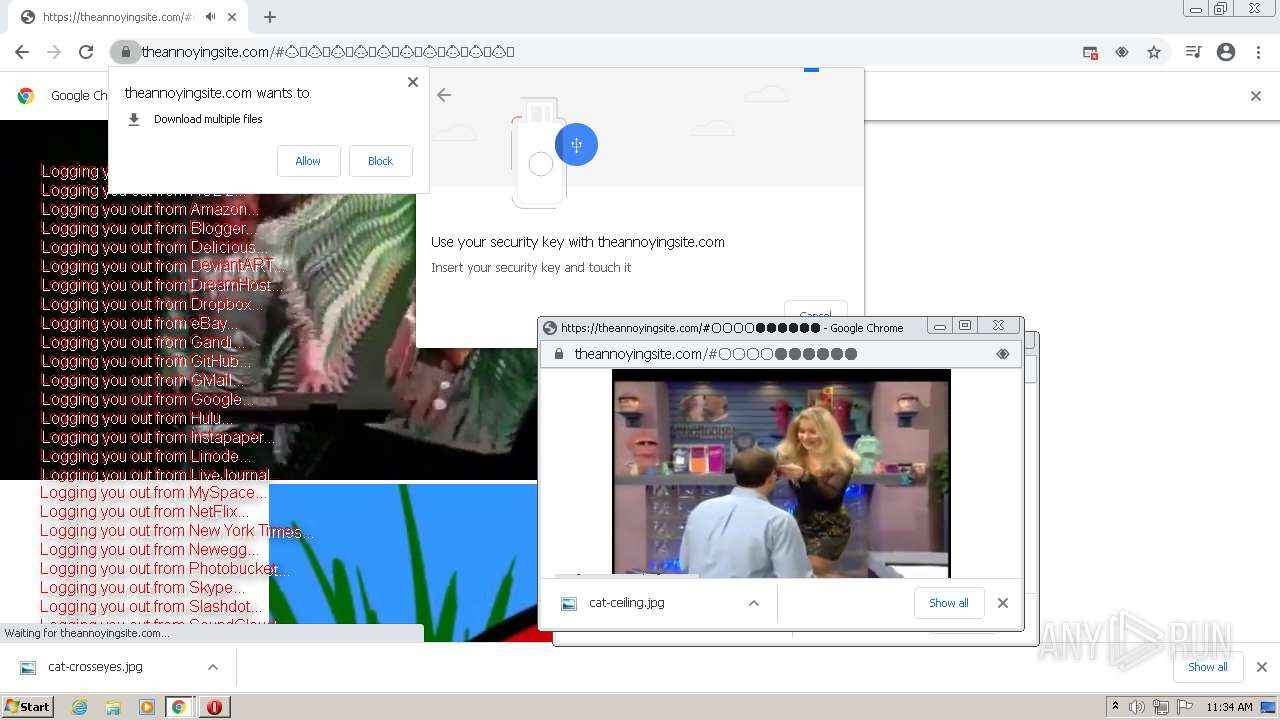The height and width of the screenshot is (720, 1280).
Task: Click the popup window's address bar eye icon
Action: click(x=1003, y=354)
